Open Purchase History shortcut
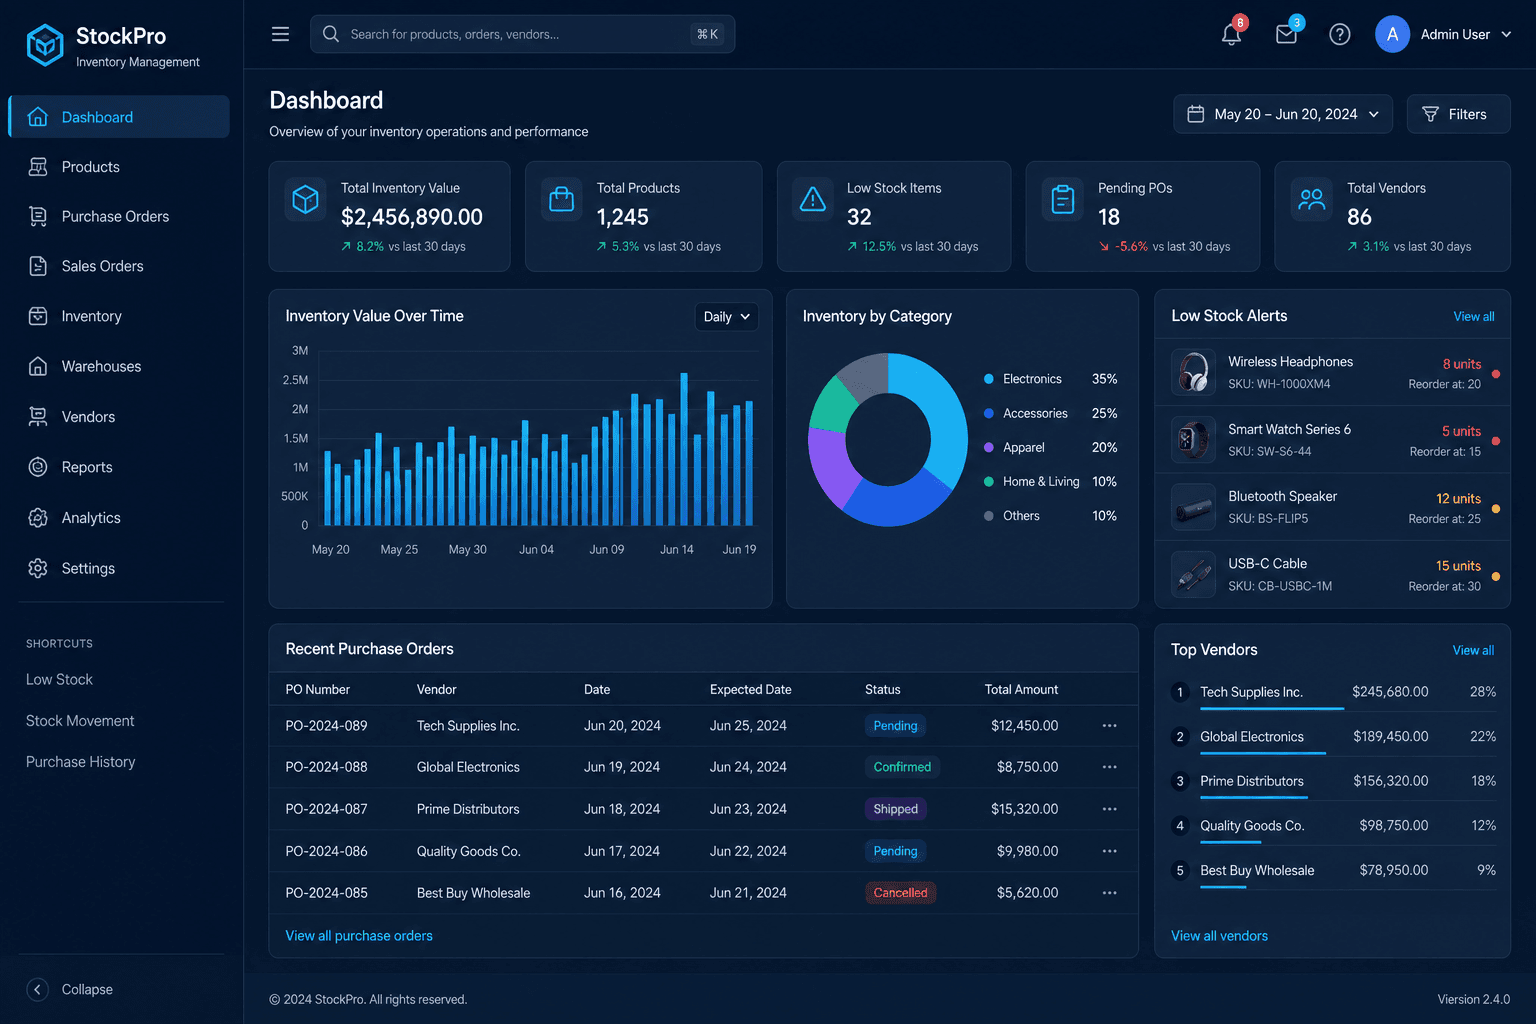Viewport: 1536px width, 1024px height. pyautogui.click(x=81, y=762)
